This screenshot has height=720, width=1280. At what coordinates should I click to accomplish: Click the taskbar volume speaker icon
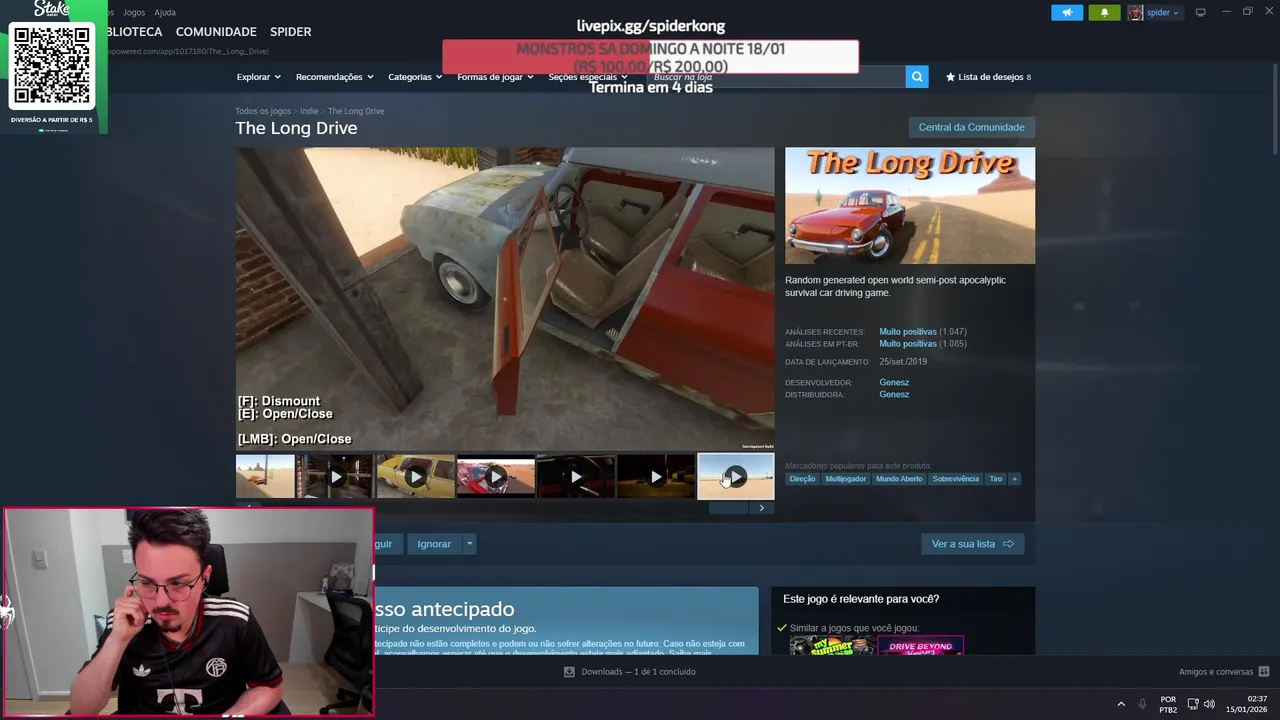coord(1209,704)
